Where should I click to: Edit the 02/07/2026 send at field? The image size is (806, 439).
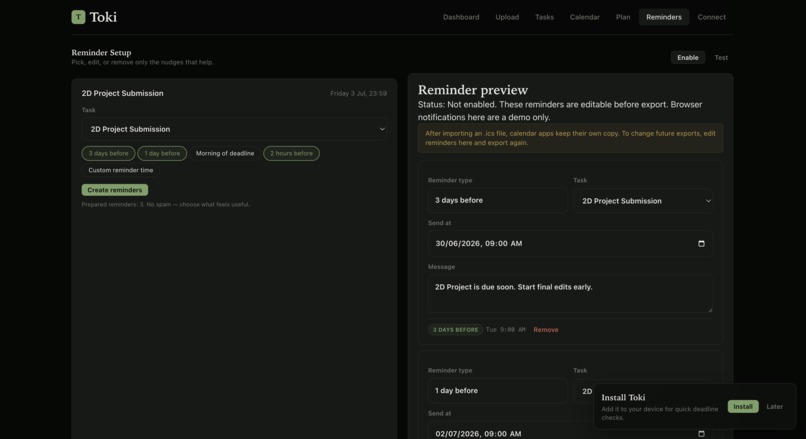coord(571,432)
